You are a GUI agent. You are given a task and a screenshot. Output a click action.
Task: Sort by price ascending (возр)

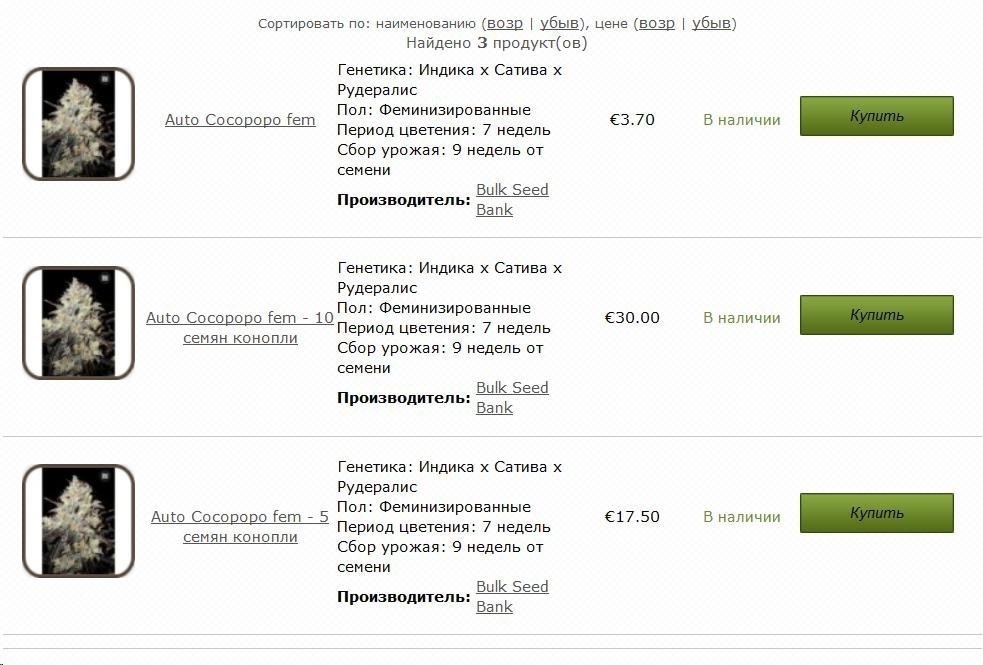[657, 23]
